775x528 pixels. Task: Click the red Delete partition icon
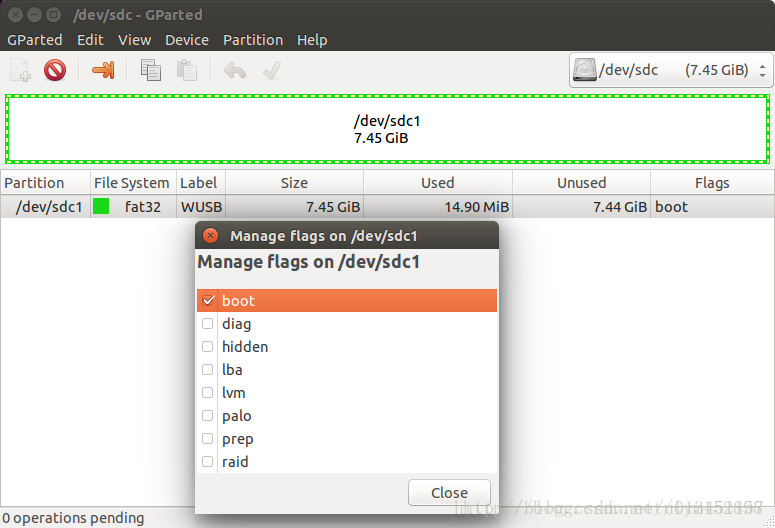(55, 70)
